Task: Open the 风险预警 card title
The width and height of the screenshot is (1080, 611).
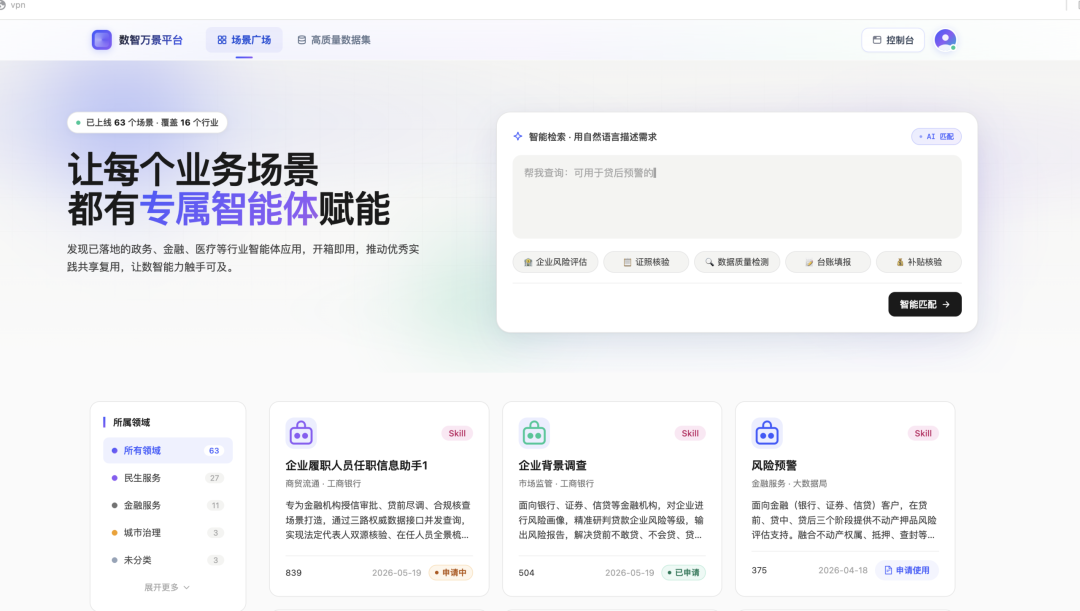Action: 773,466
